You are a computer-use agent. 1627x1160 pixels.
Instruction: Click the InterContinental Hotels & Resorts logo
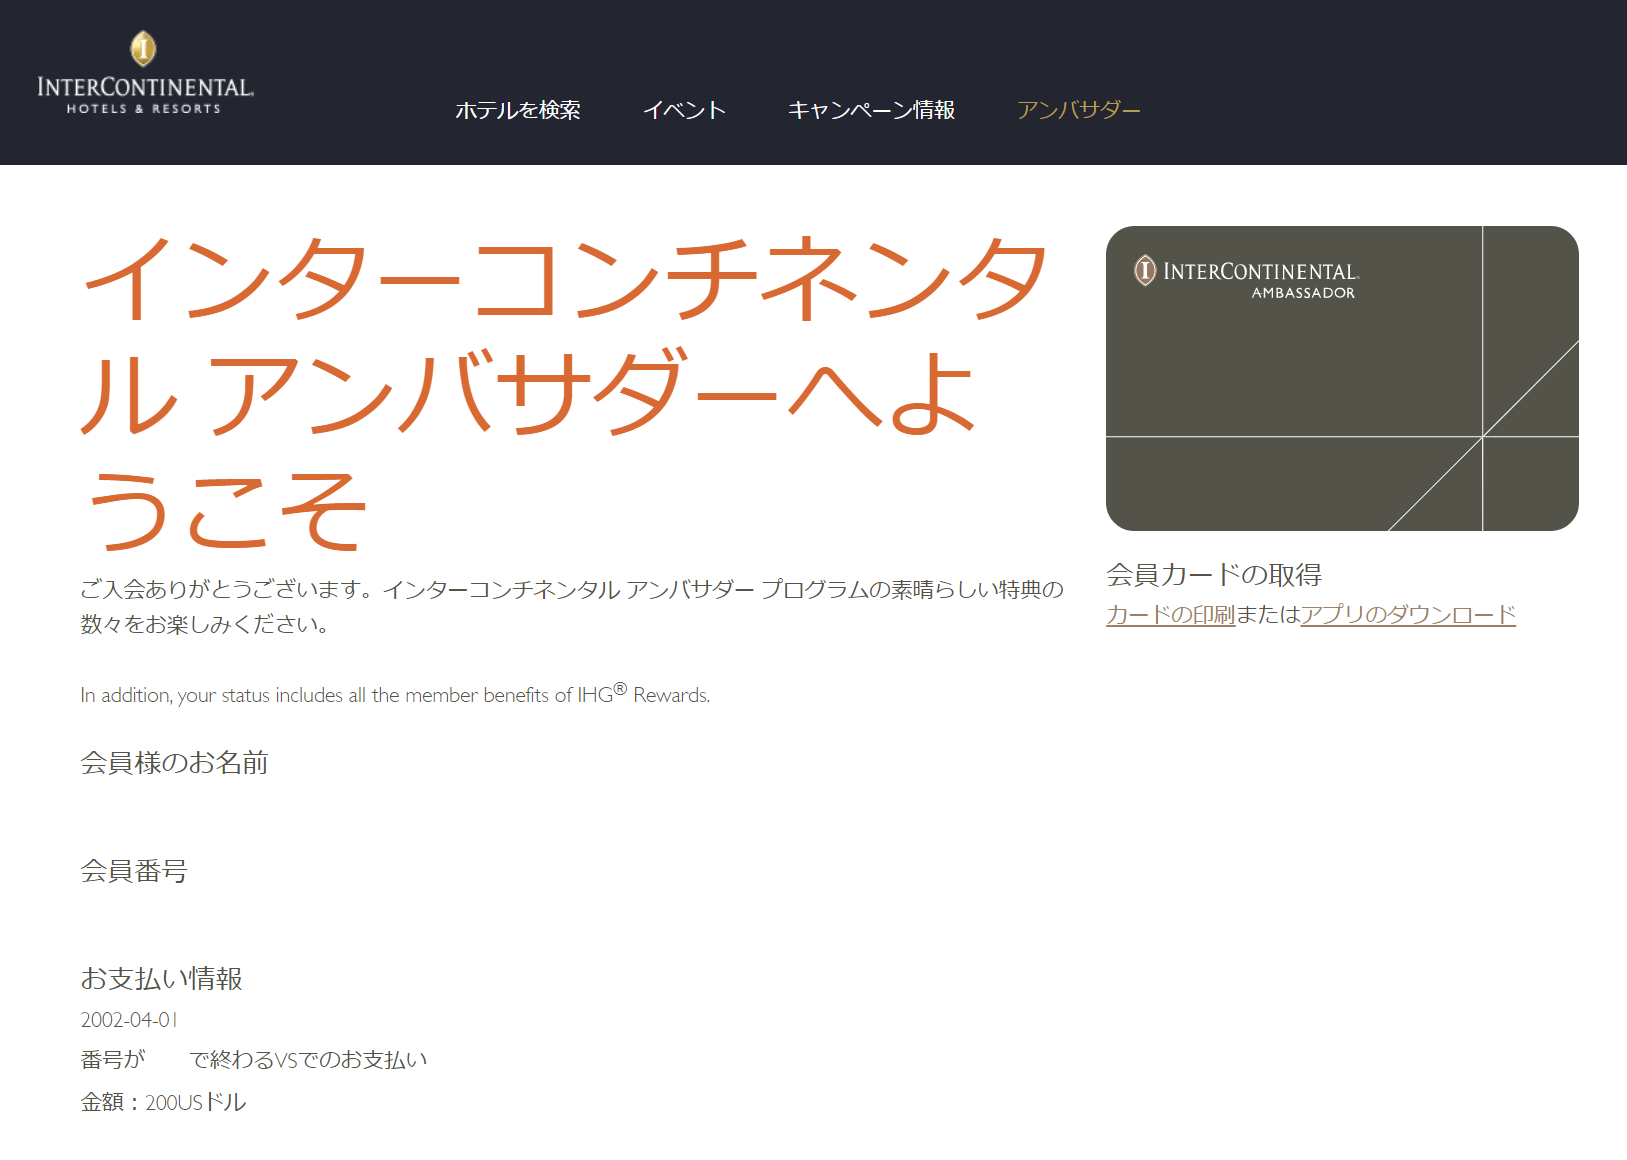tap(145, 73)
